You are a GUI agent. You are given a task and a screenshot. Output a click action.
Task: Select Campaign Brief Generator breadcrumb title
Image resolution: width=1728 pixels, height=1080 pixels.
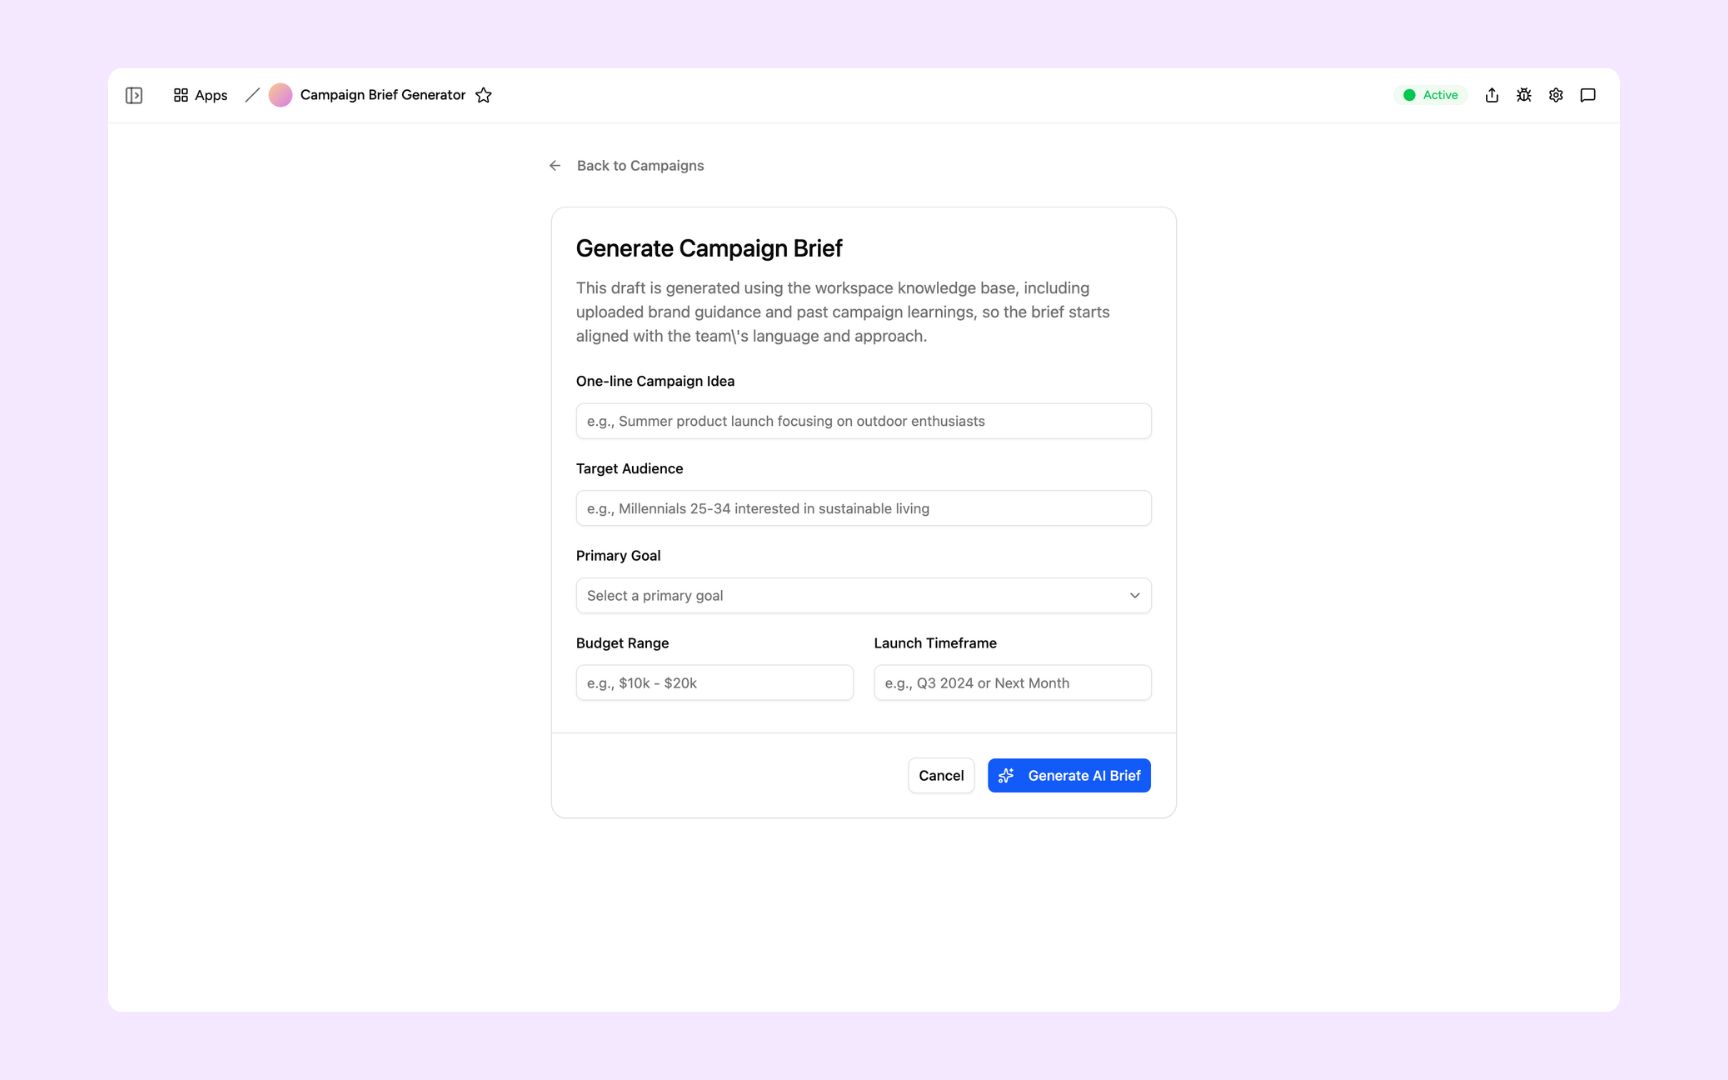383,95
